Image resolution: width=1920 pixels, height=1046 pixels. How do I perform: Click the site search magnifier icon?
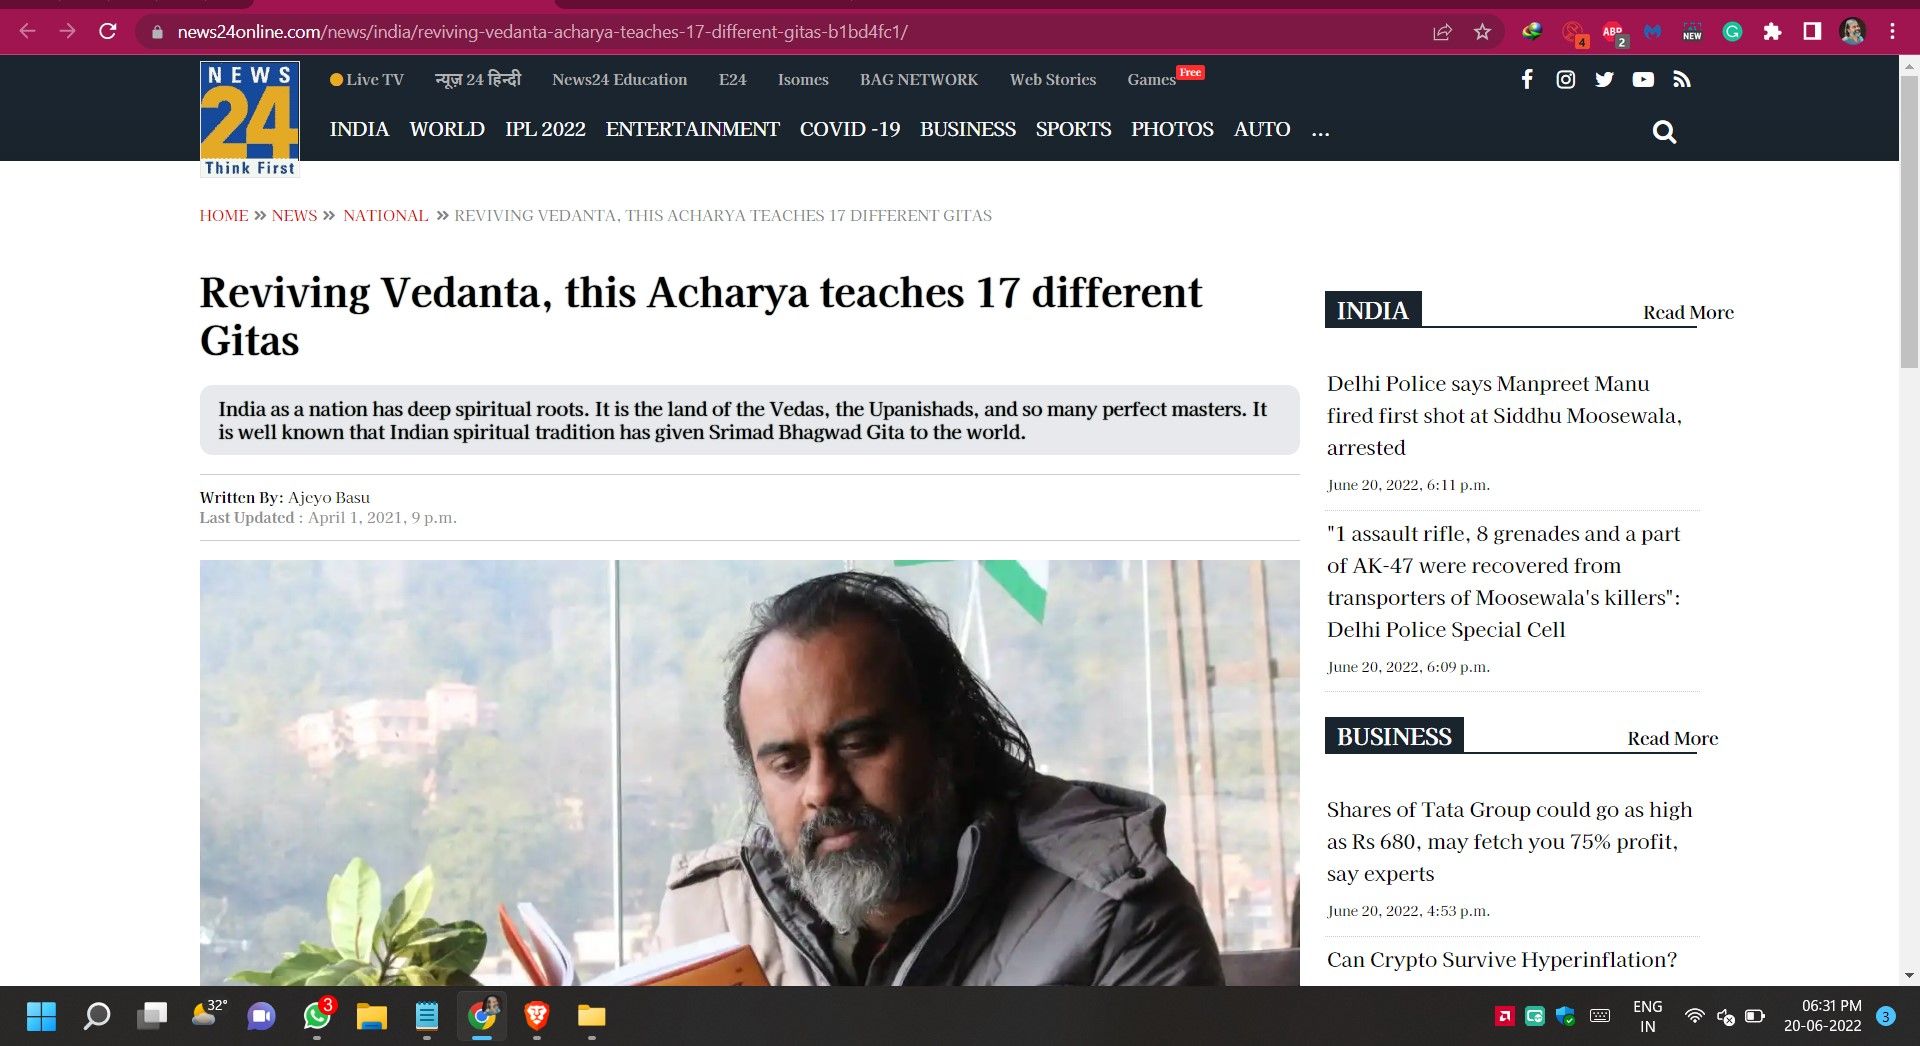(x=1664, y=131)
